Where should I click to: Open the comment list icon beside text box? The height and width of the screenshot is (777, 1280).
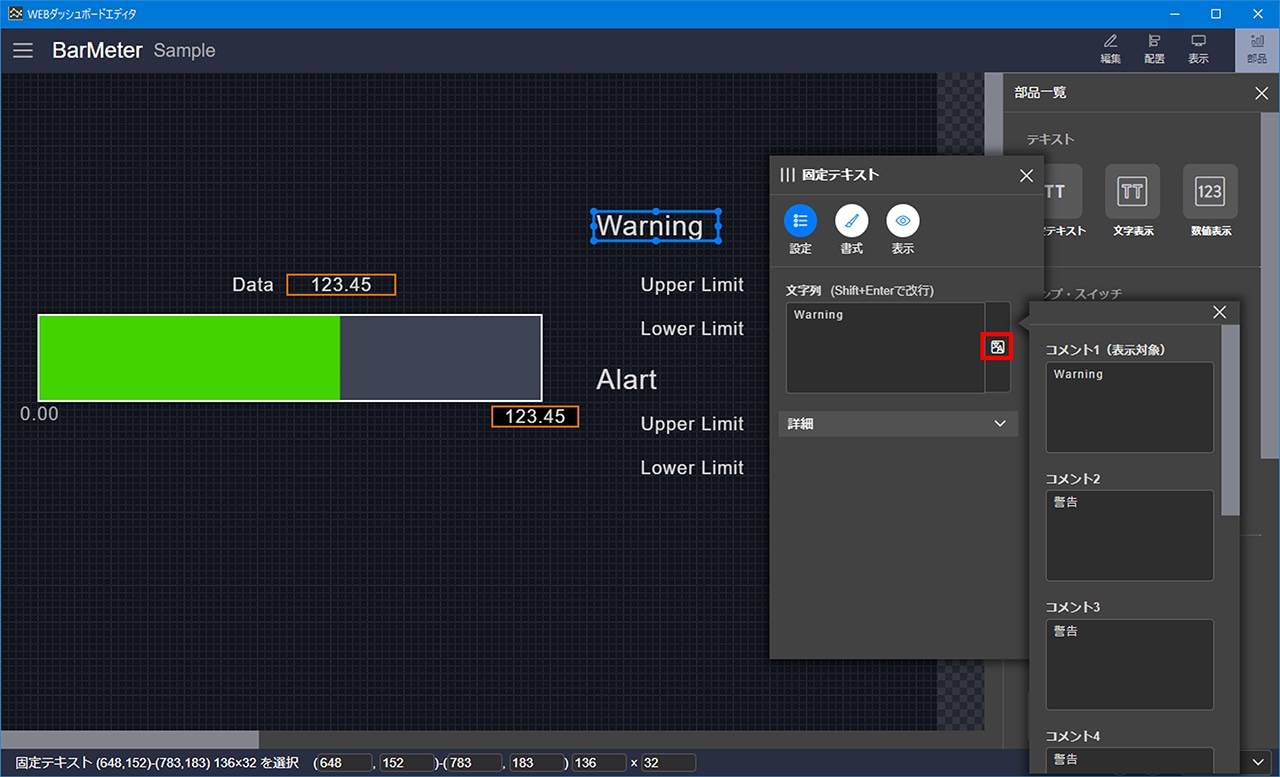tap(997, 347)
